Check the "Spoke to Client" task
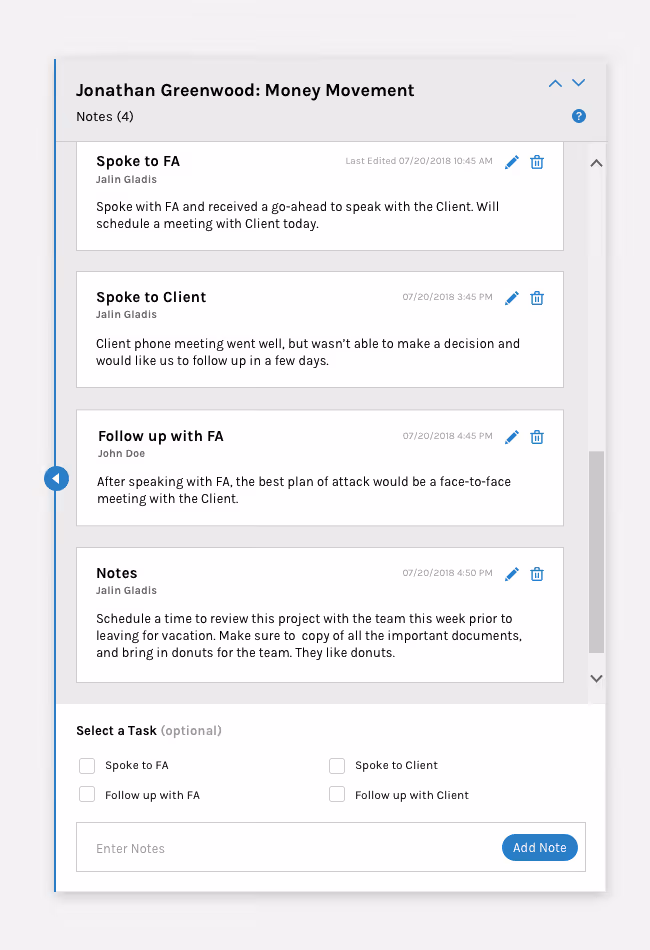 [x=337, y=765]
